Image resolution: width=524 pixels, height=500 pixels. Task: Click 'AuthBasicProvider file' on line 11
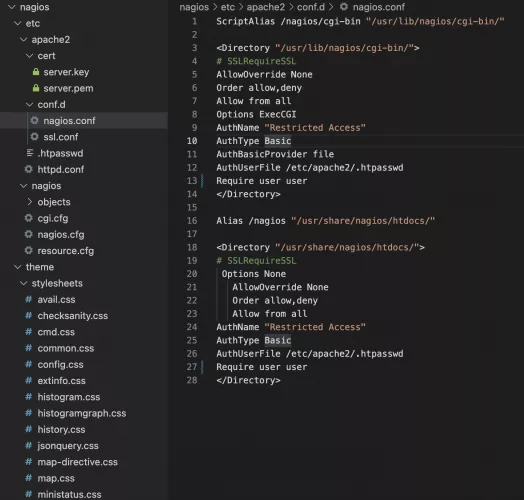coord(275,154)
